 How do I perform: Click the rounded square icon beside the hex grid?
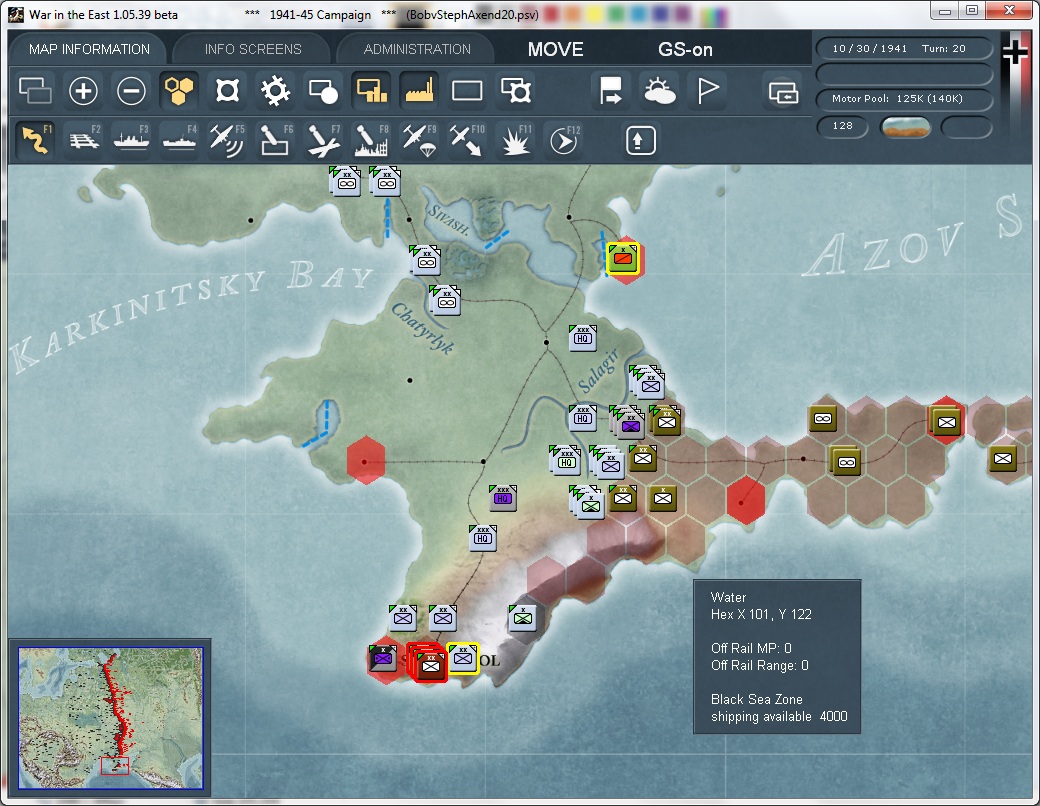click(228, 91)
